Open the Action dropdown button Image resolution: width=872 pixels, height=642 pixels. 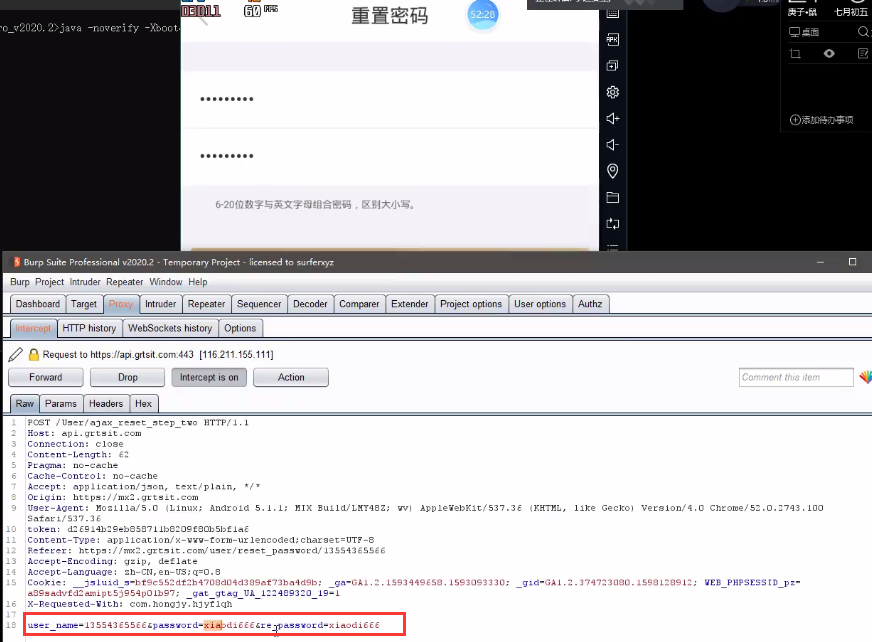291,377
